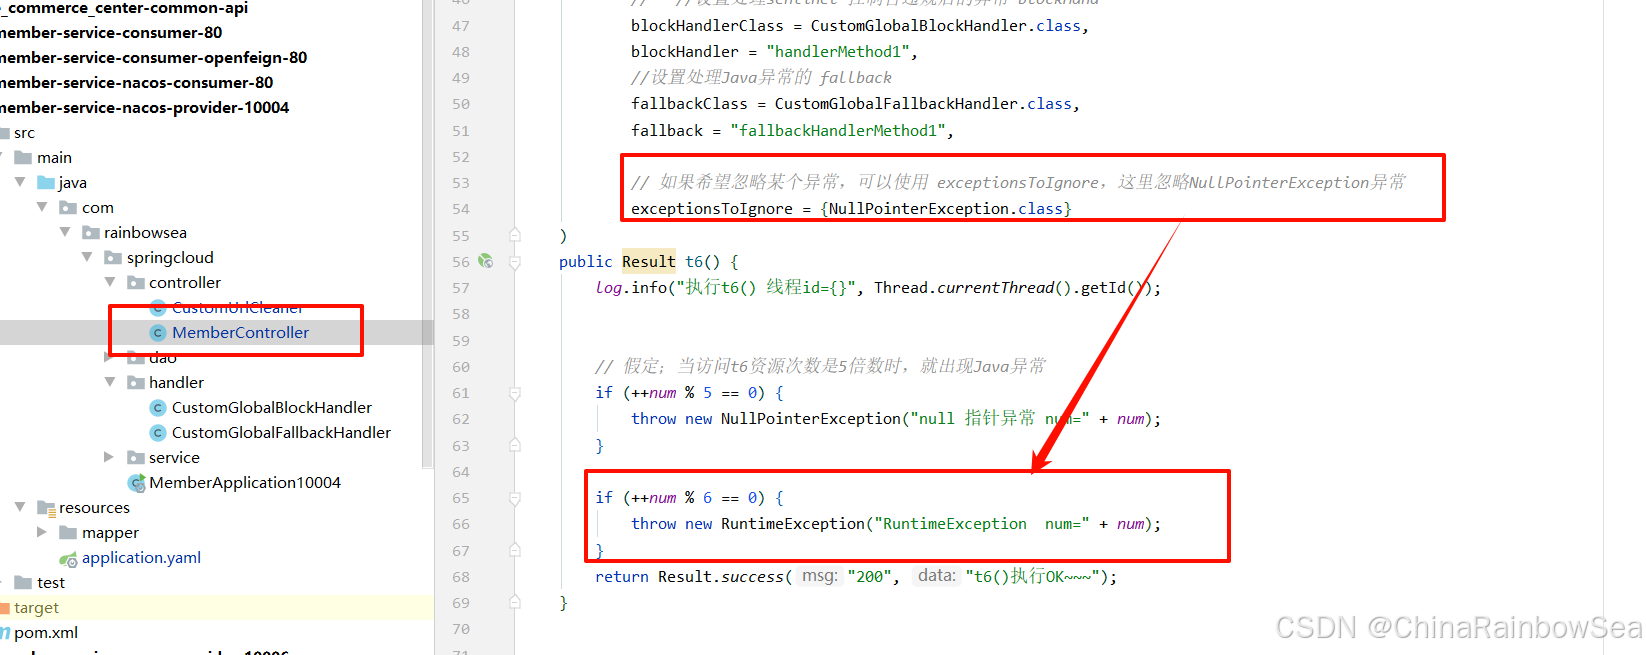The image size is (1646, 655).
Task: Click CustomGlobalBlockHandler.class reference in code
Action: tap(945, 25)
